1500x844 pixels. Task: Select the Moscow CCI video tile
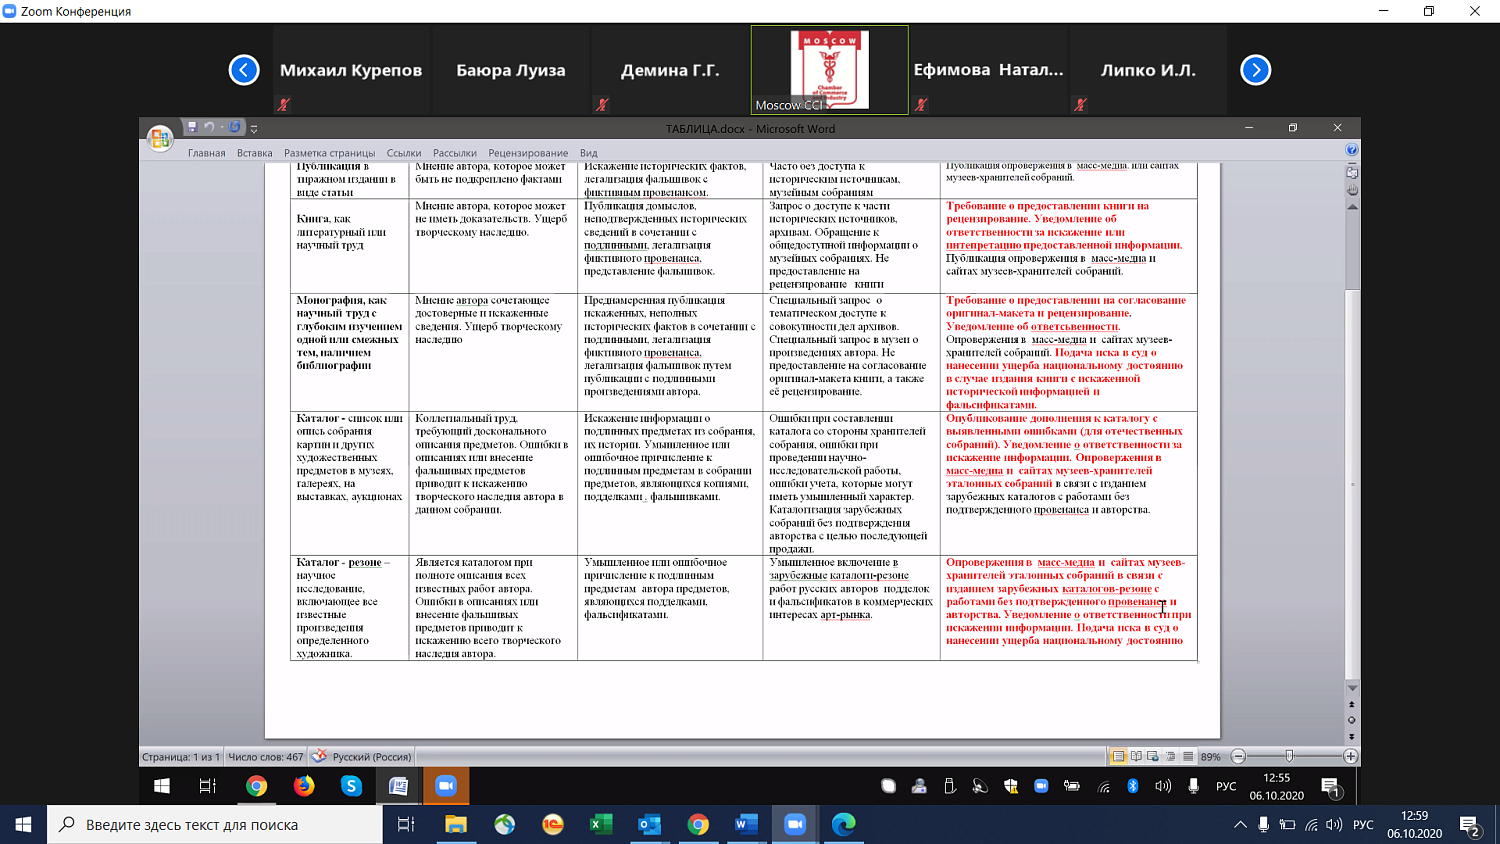coord(830,70)
